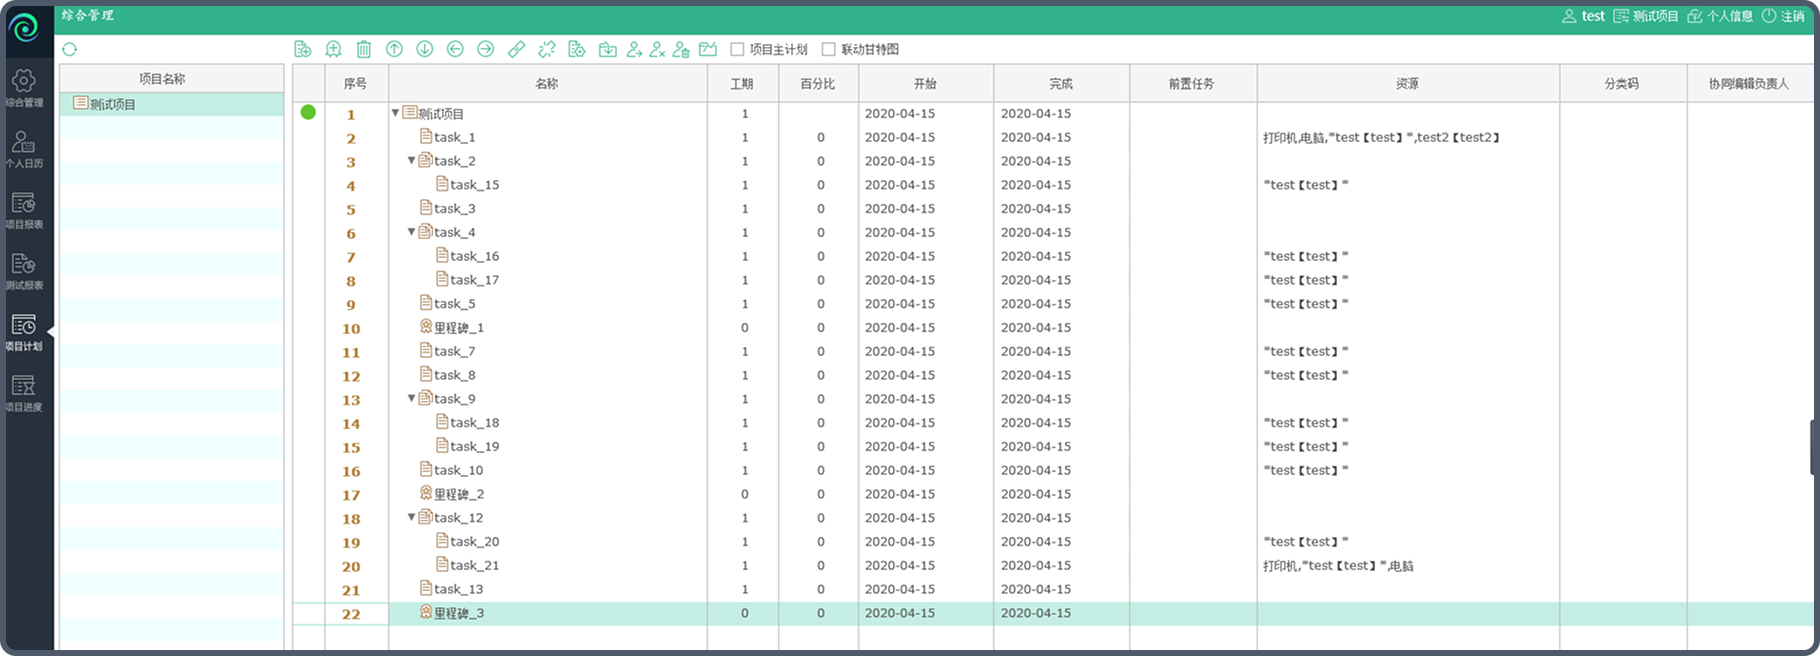Click the link tasks chain icon
Image resolution: width=1820 pixels, height=656 pixels.
tap(516, 49)
